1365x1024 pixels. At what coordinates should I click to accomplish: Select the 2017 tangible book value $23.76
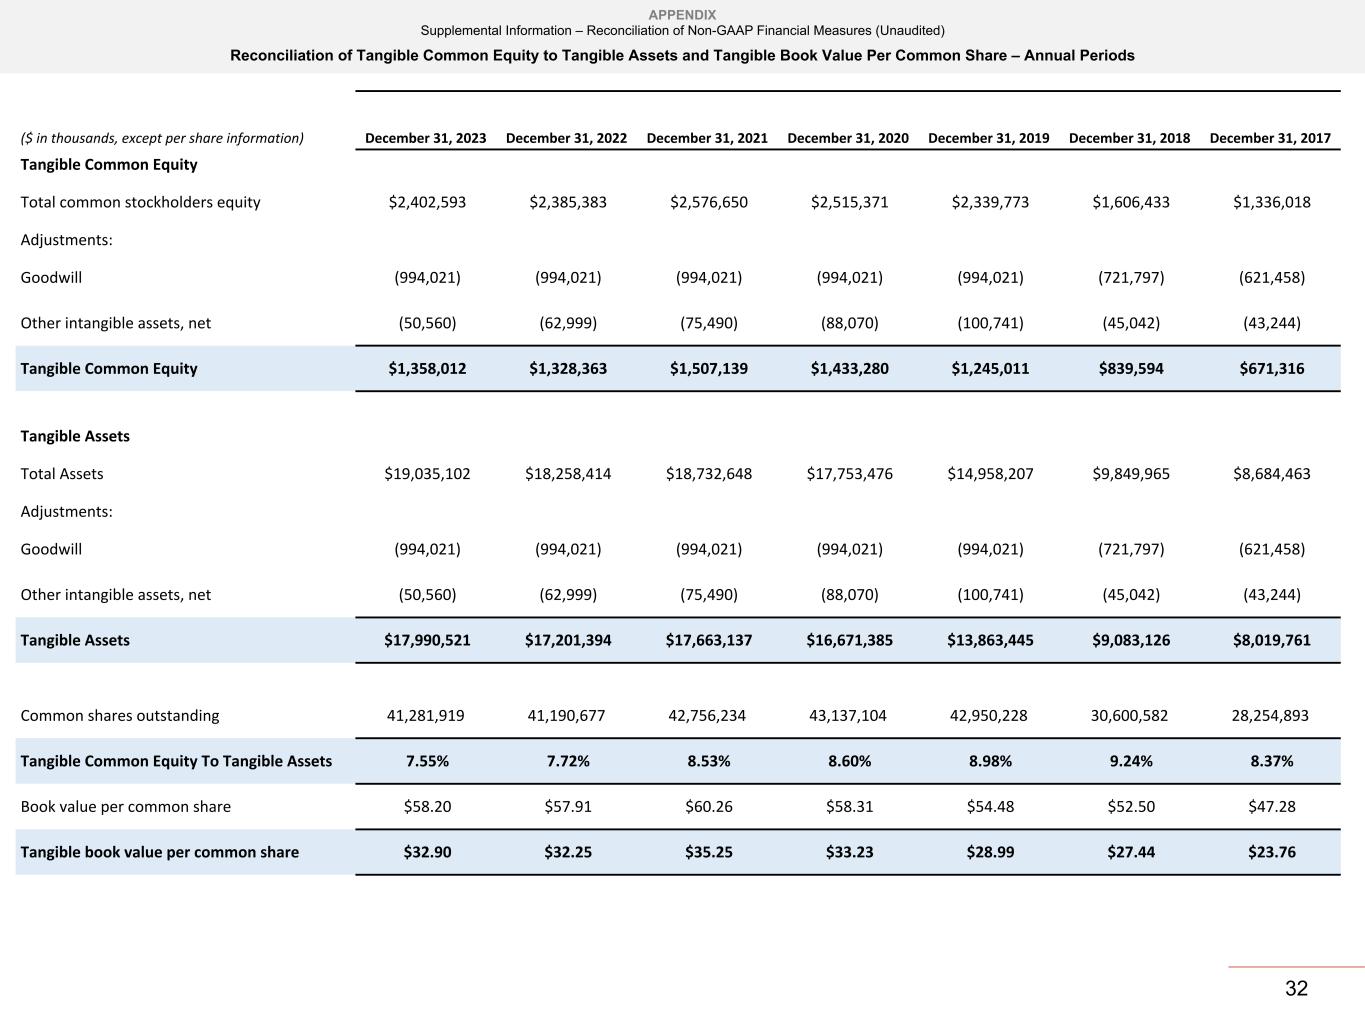(x=1271, y=852)
